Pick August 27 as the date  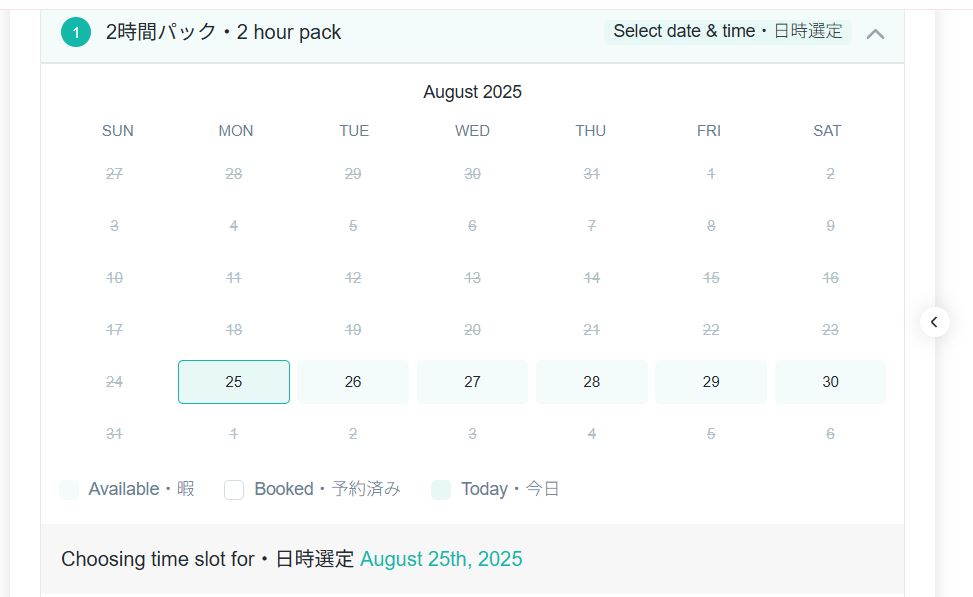tap(472, 382)
